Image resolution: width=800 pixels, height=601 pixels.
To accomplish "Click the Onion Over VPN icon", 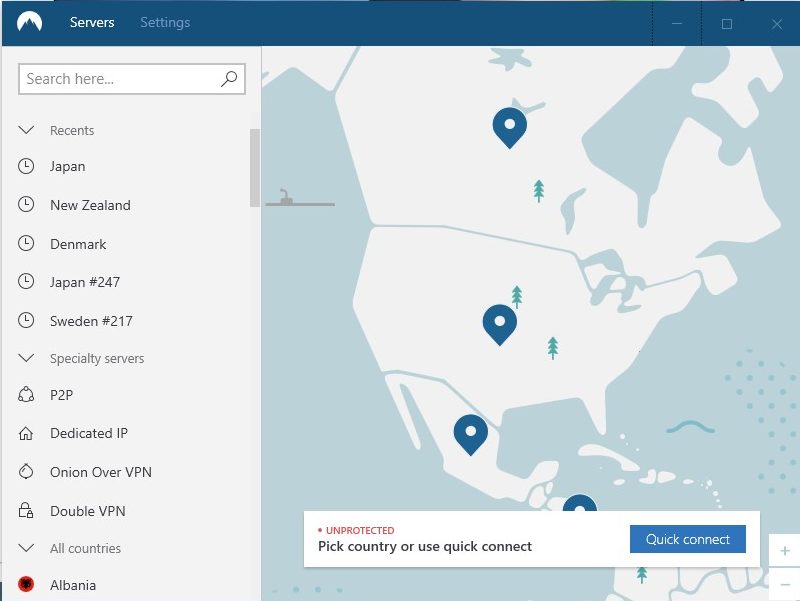I will click(26, 471).
